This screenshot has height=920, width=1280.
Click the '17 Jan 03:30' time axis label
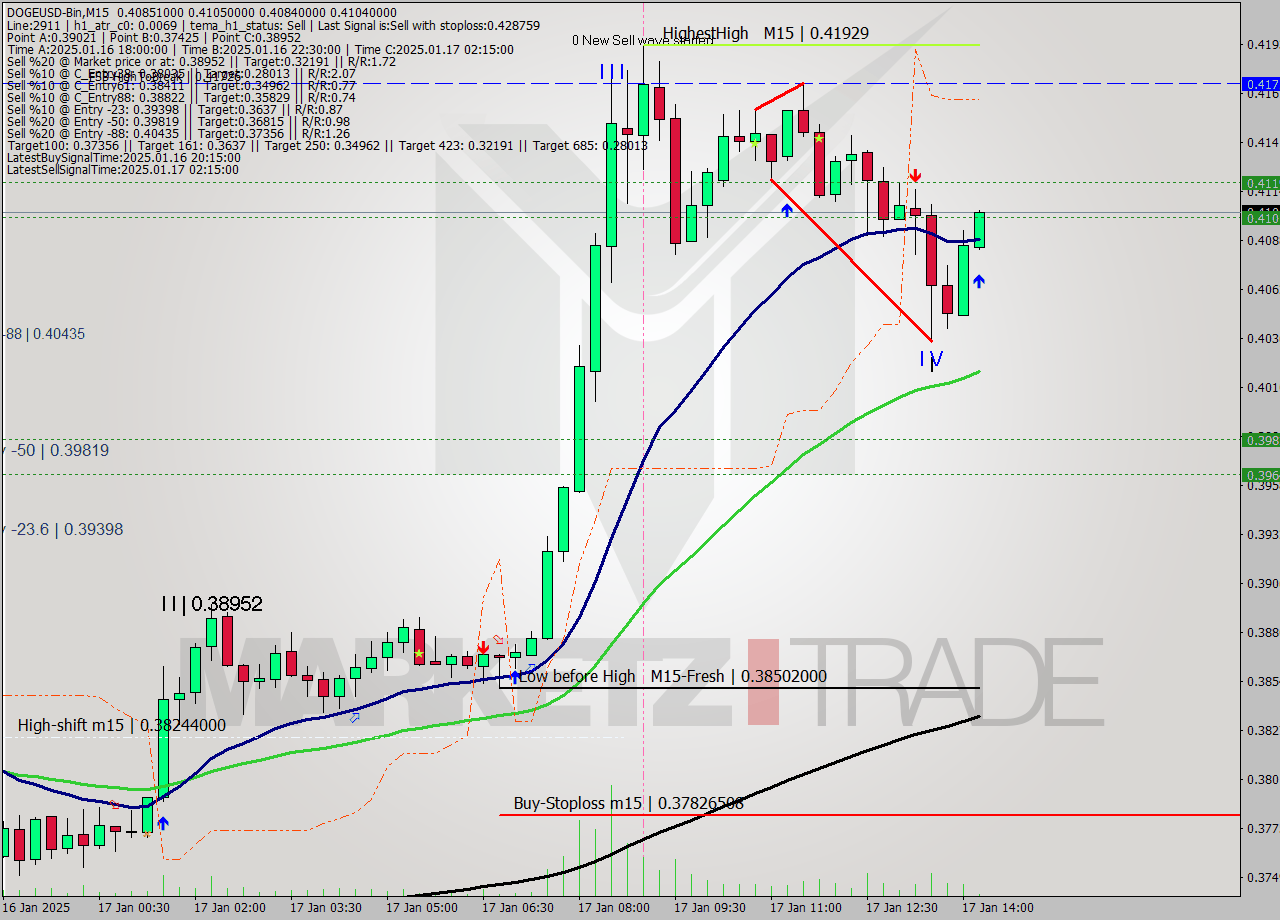click(326, 908)
